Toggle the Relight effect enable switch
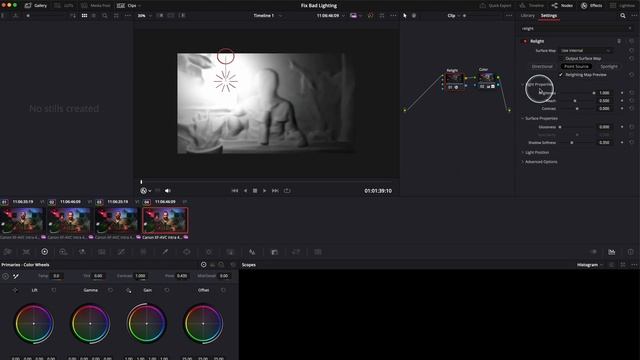Viewport: 640px width, 360px height. click(x=525, y=41)
